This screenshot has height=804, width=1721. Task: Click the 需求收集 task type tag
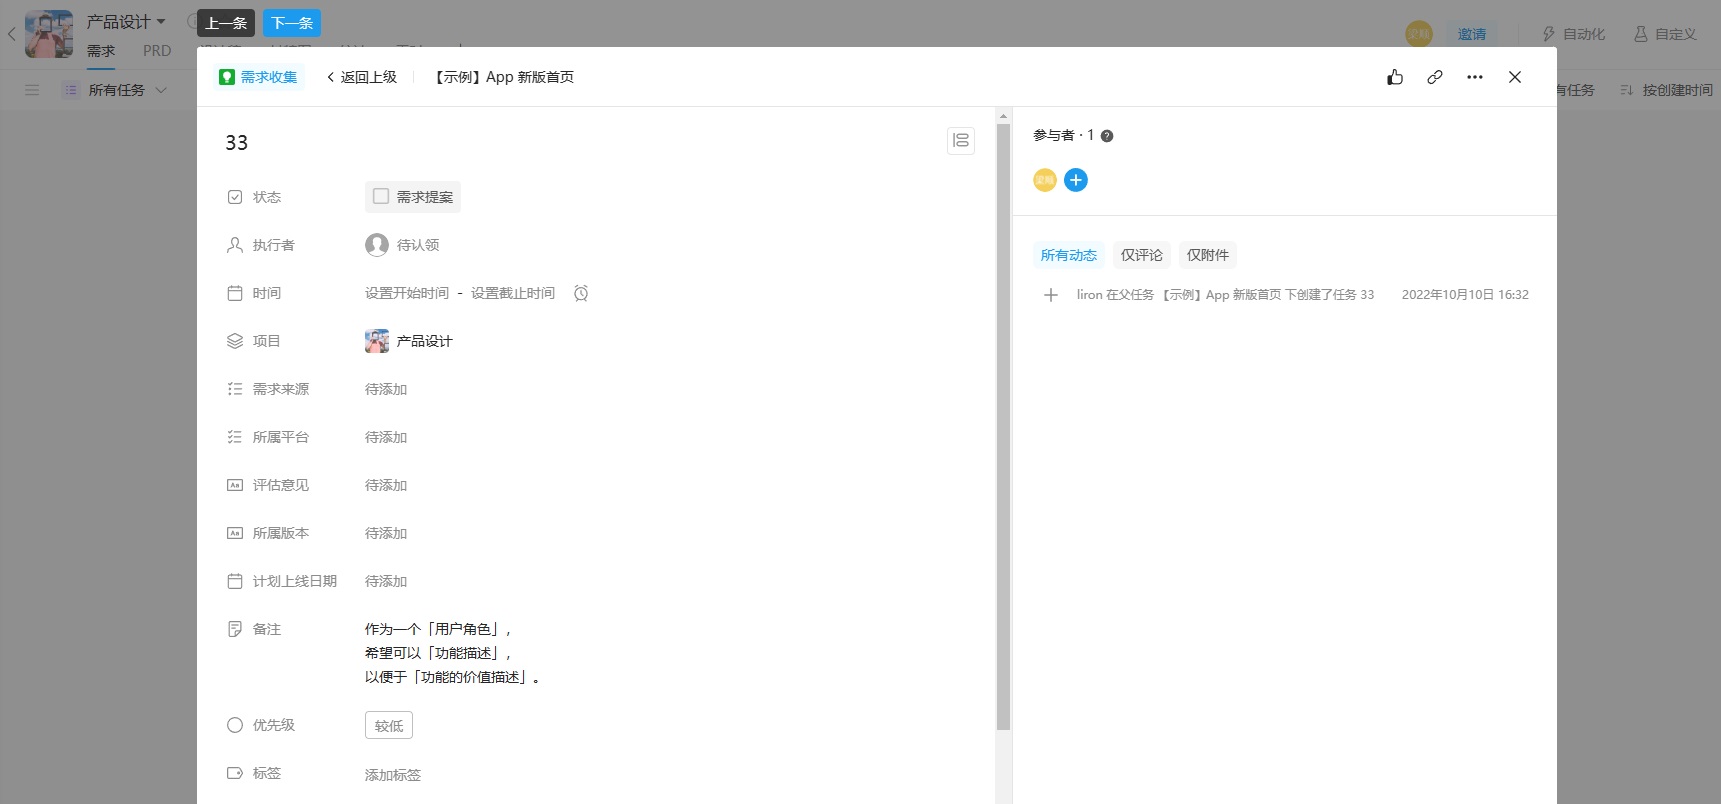point(258,77)
